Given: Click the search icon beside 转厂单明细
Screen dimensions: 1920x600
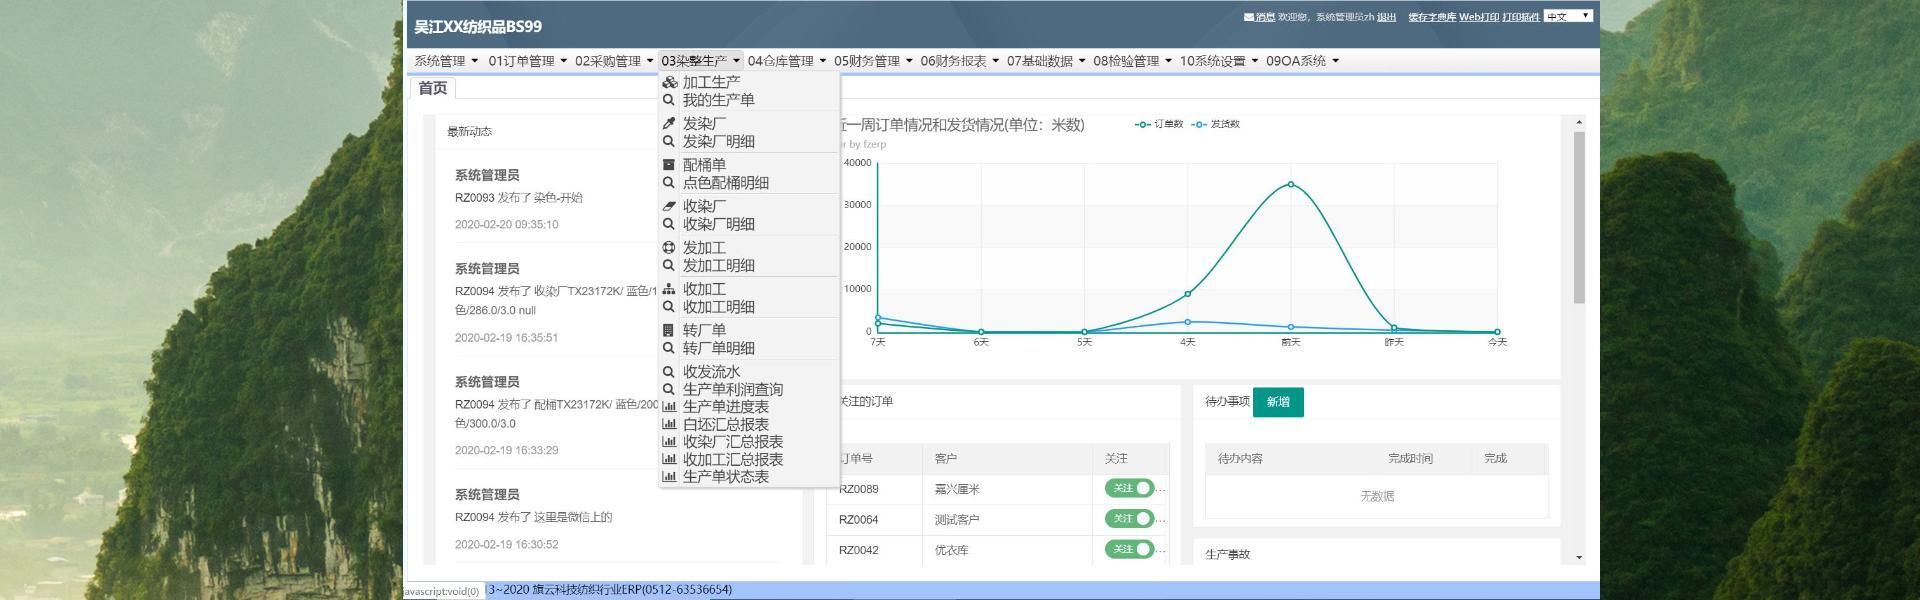Looking at the screenshot, I should 669,348.
